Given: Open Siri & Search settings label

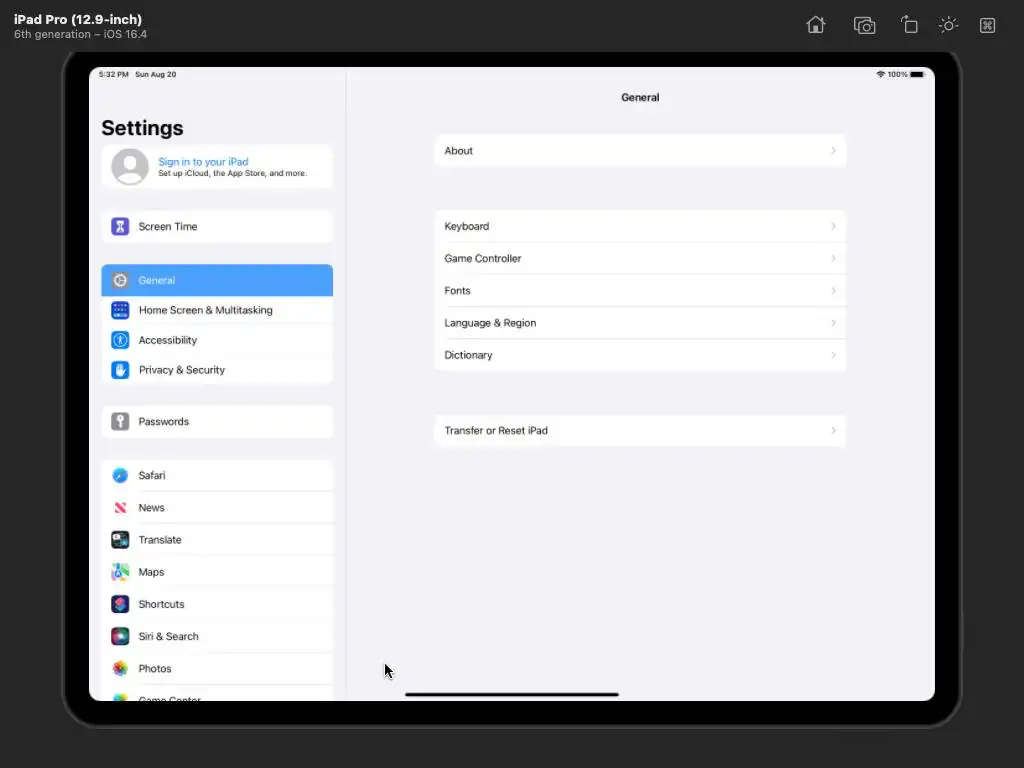Looking at the screenshot, I should tap(168, 636).
